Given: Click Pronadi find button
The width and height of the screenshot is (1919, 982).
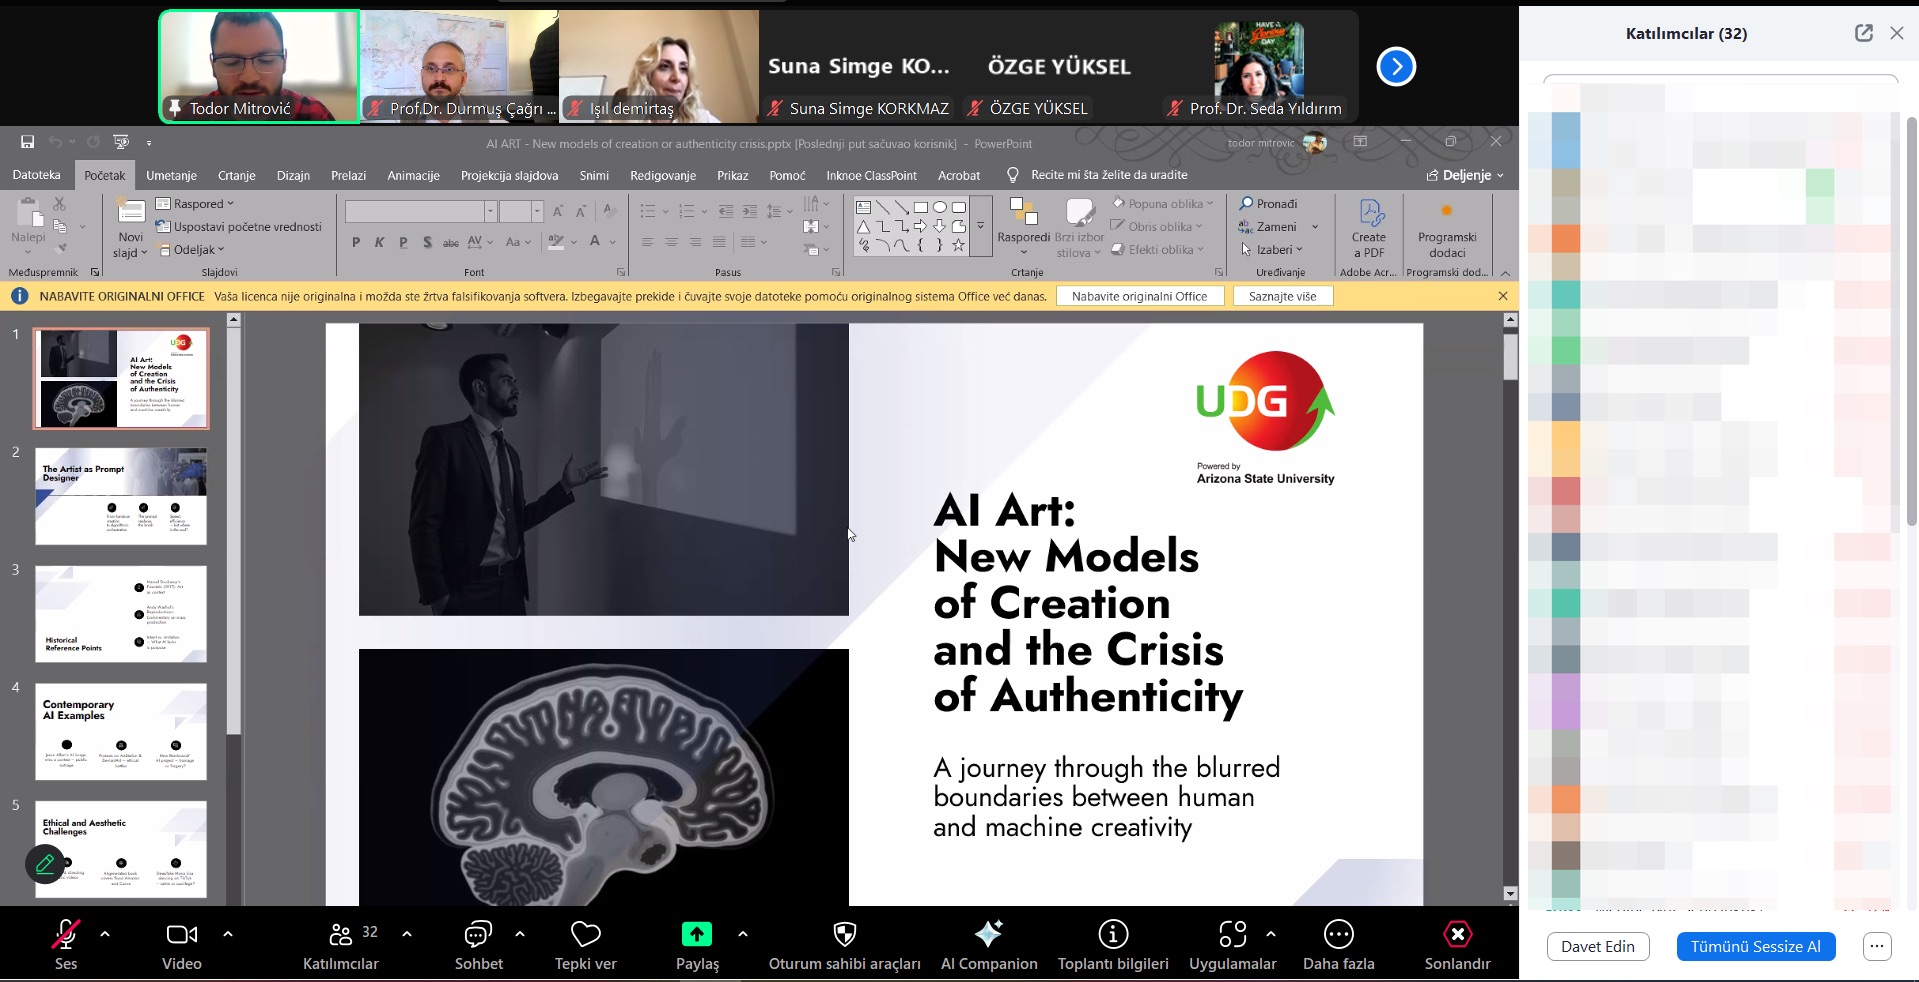Looking at the screenshot, I should 1268,204.
